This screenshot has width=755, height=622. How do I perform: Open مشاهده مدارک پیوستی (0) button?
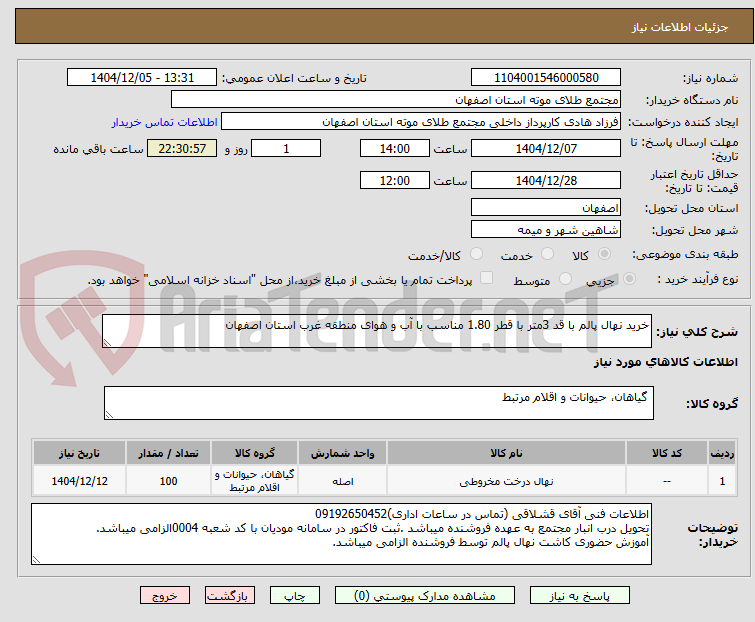425,596
